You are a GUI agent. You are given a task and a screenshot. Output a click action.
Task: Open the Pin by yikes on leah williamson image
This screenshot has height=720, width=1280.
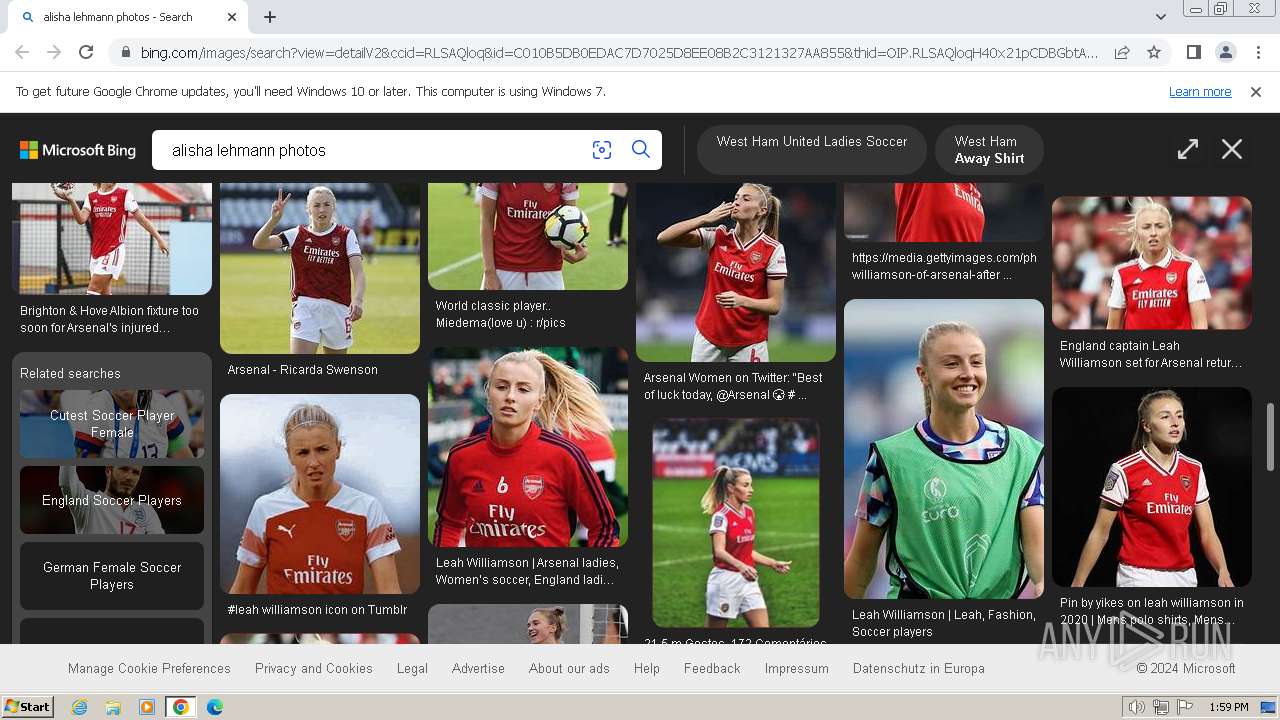point(1152,487)
